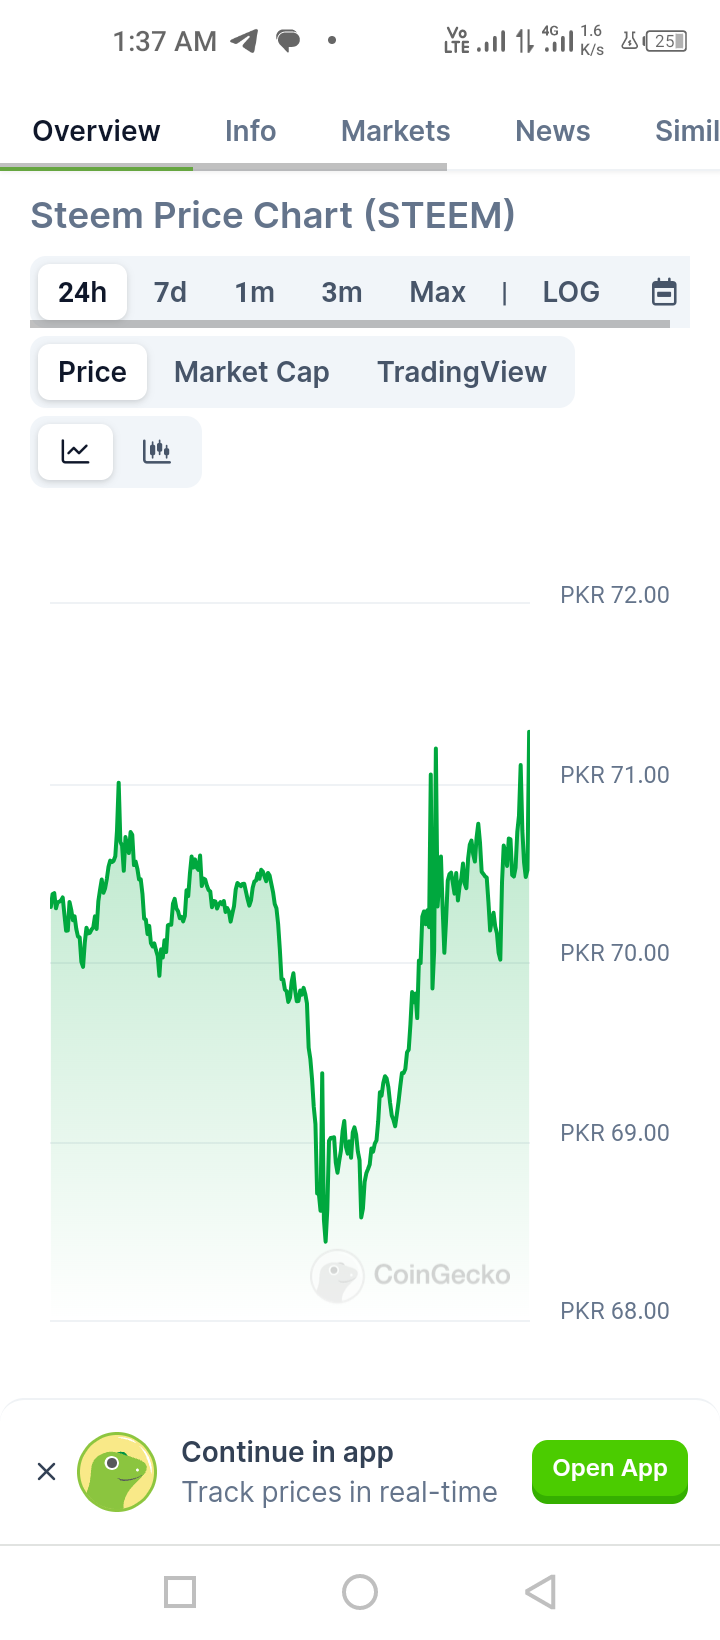Open recent apps square button
This screenshot has height=1640, width=720.
[x=180, y=1591]
